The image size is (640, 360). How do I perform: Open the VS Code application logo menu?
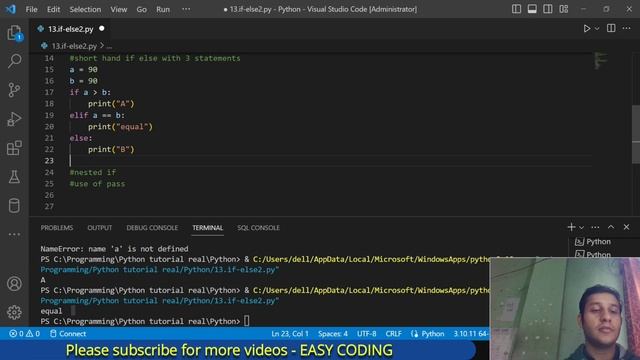coord(11,9)
